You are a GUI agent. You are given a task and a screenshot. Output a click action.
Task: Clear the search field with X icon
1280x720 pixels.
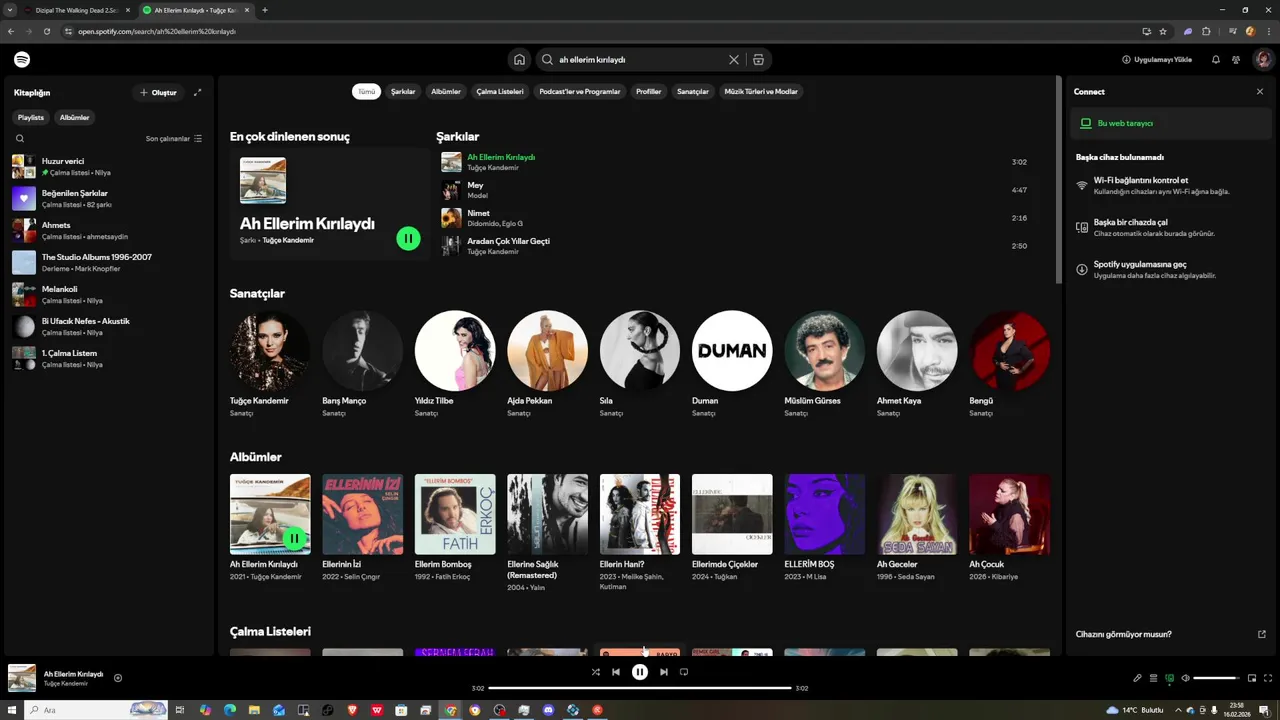(x=734, y=59)
